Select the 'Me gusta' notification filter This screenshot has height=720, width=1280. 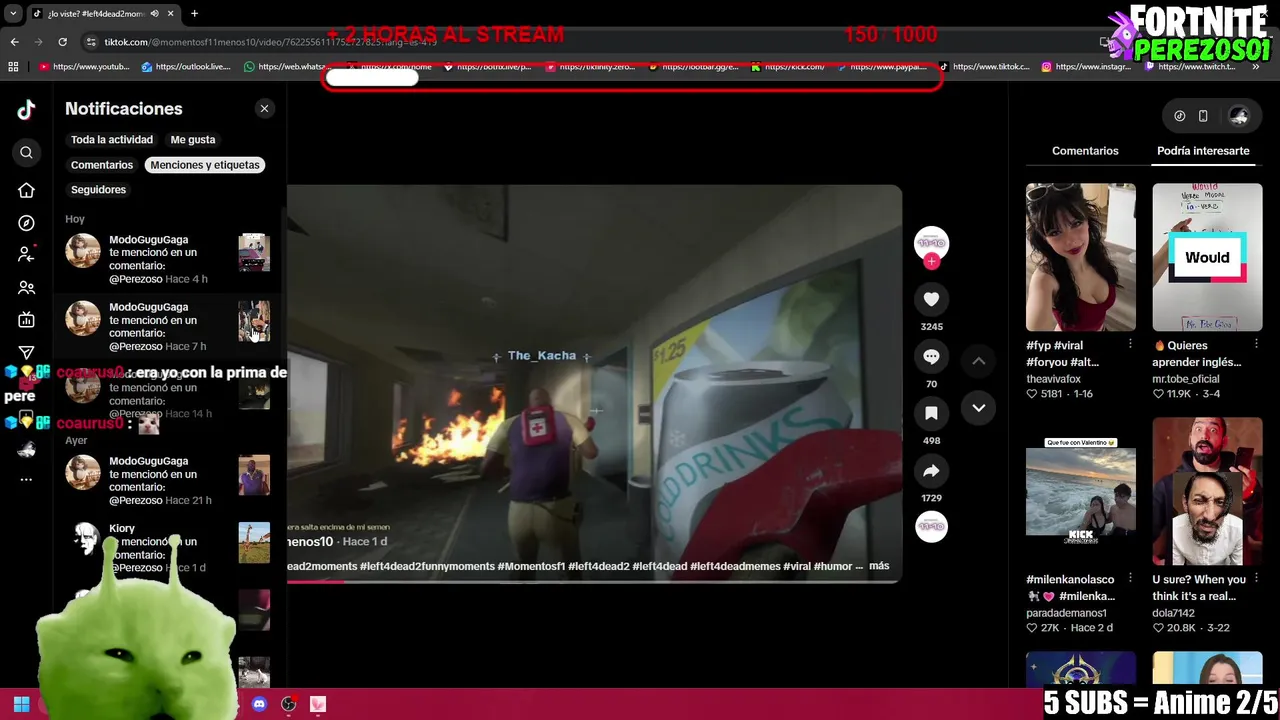[x=193, y=140]
